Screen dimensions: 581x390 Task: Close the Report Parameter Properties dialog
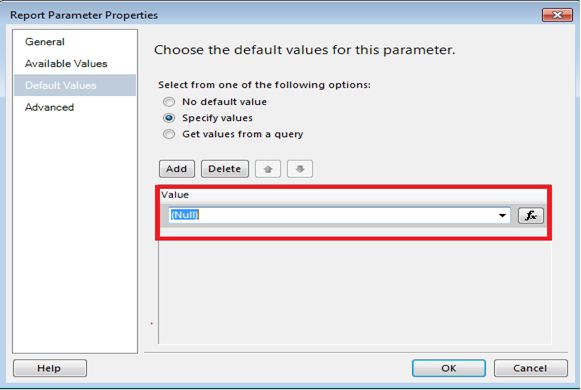(x=557, y=15)
